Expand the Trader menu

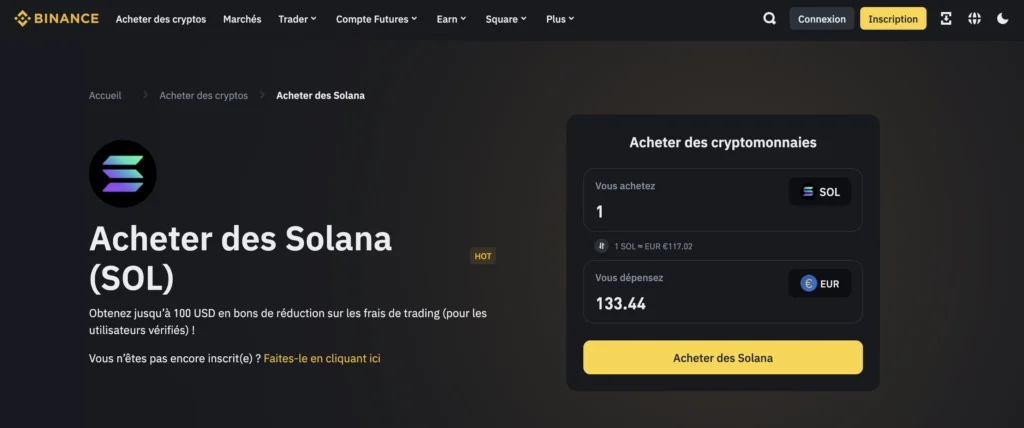coord(297,19)
